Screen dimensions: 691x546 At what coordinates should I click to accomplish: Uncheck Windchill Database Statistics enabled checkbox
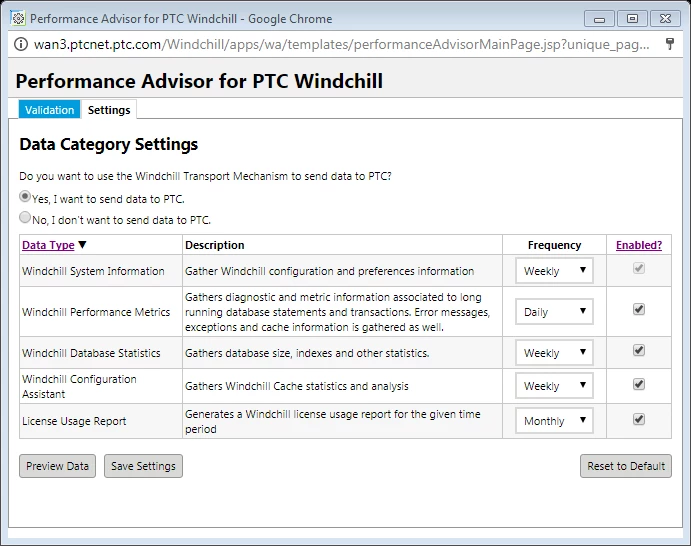(639, 350)
